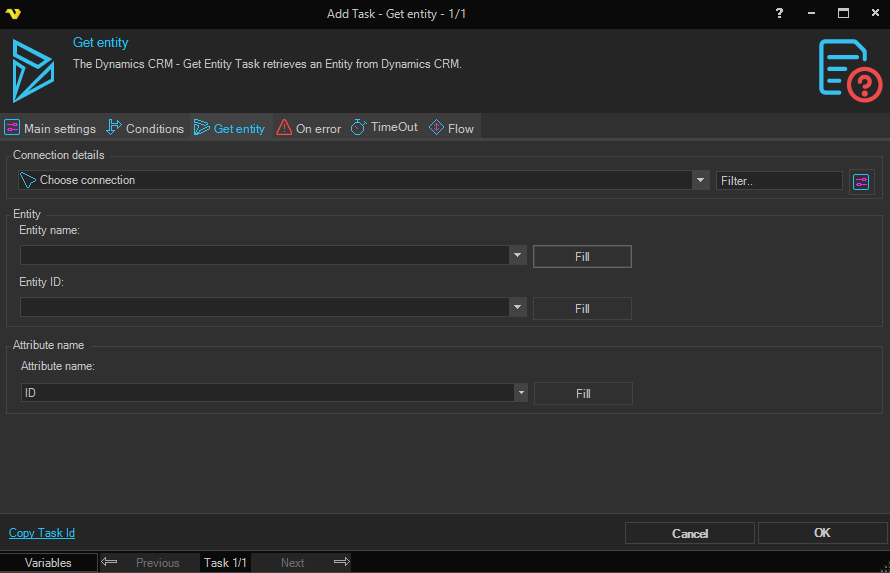Switch to the Conditions tab
This screenshot has width=890, height=573.
tap(145, 128)
